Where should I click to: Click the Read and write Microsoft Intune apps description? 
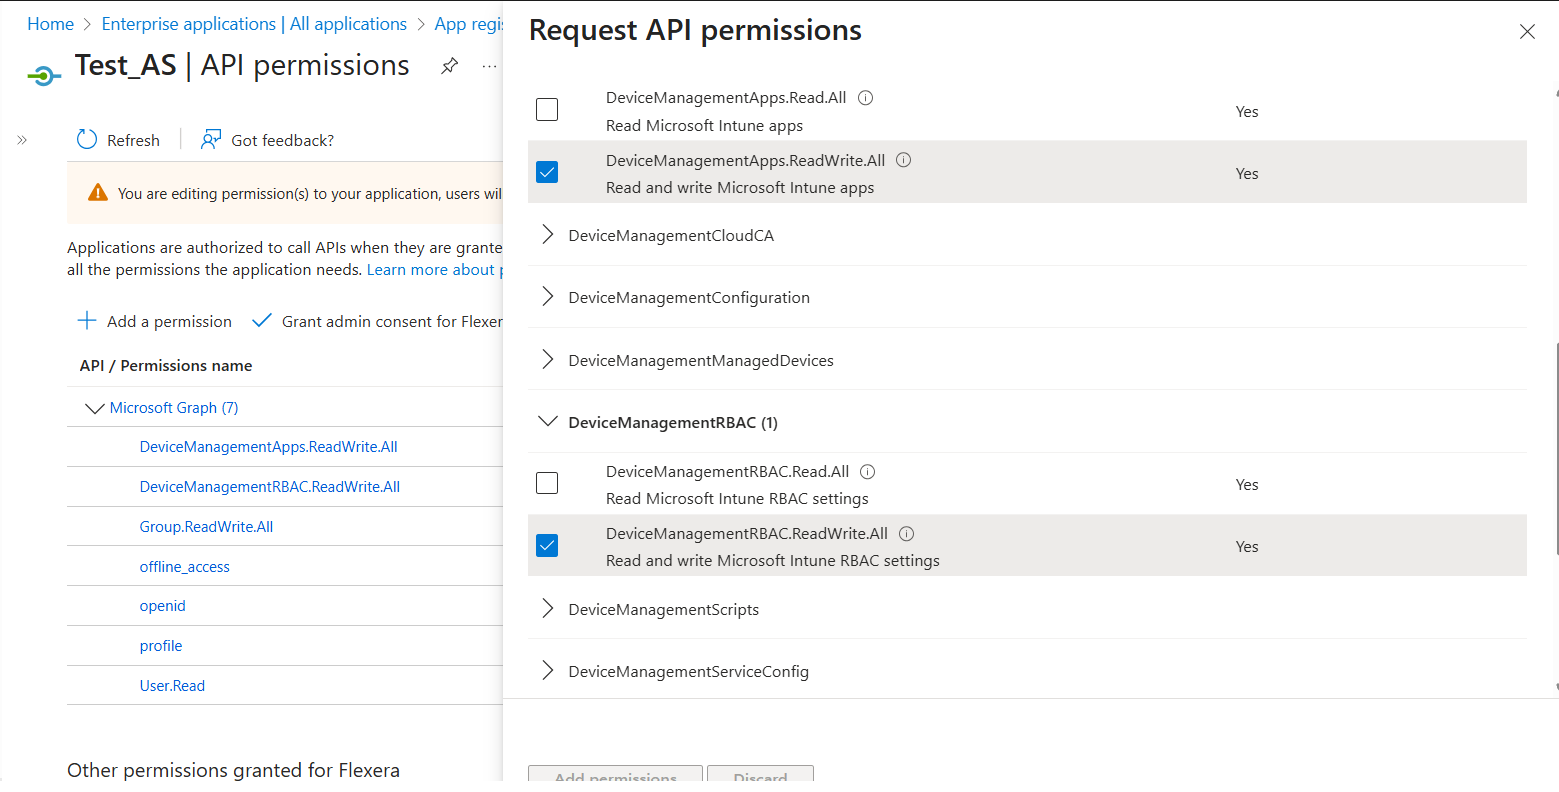[x=740, y=188]
